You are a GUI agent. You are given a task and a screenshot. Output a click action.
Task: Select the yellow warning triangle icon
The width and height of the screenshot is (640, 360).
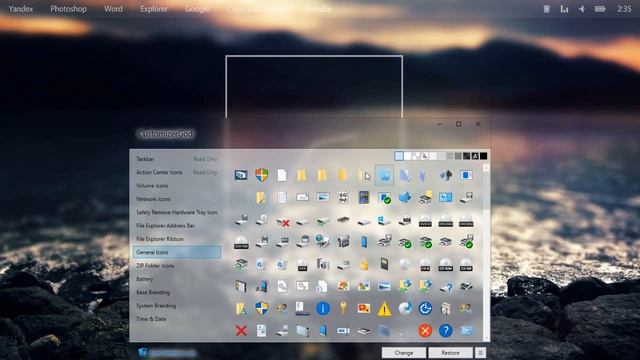pyautogui.click(x=384, y=309)
